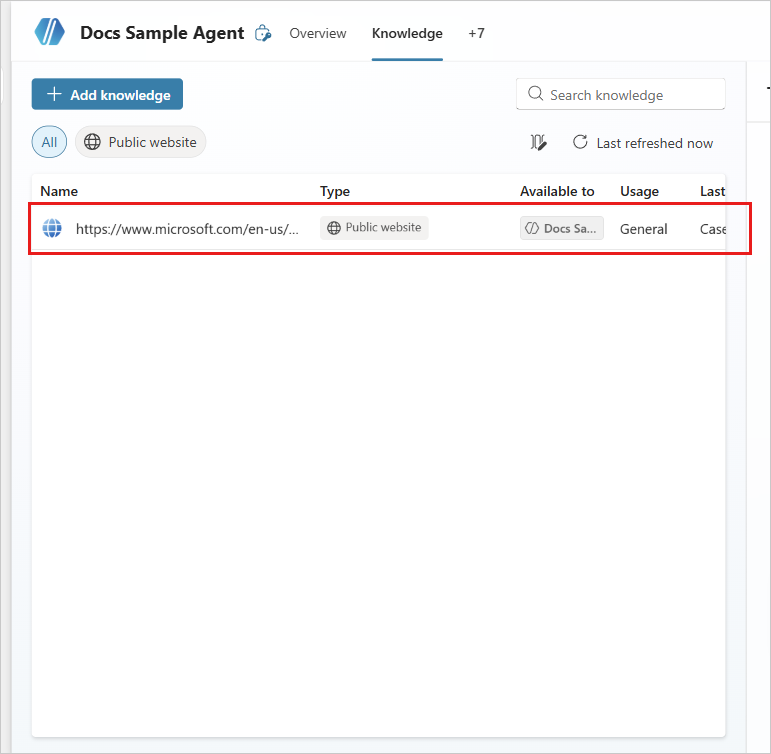Sort by the Name column header
Screen dimensions: 771x754
click(59, 191)
